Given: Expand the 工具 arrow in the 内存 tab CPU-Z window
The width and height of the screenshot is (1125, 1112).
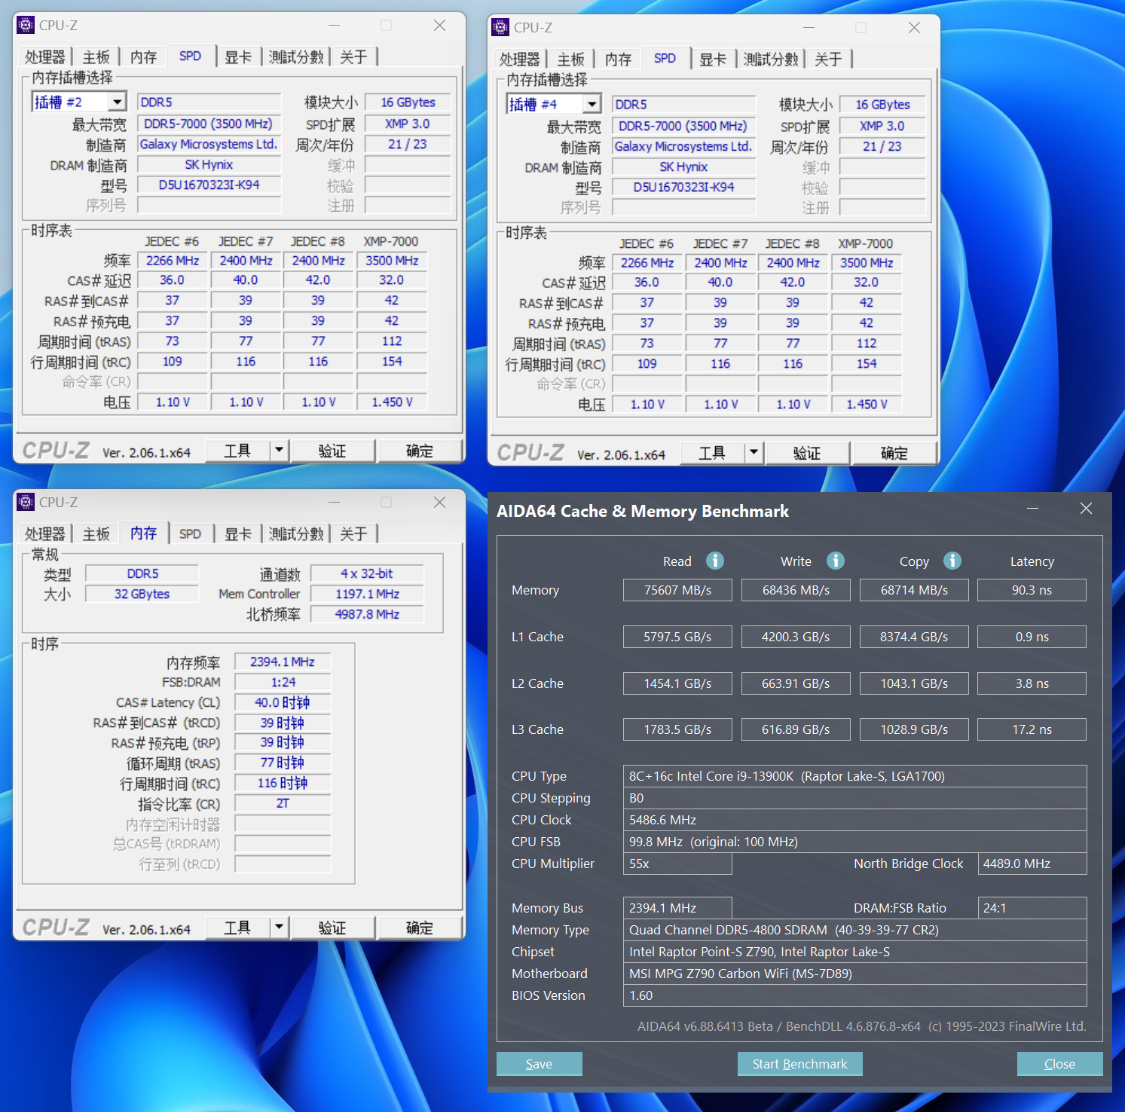Looking at the screenshot, I should click(x=278, y=928).
